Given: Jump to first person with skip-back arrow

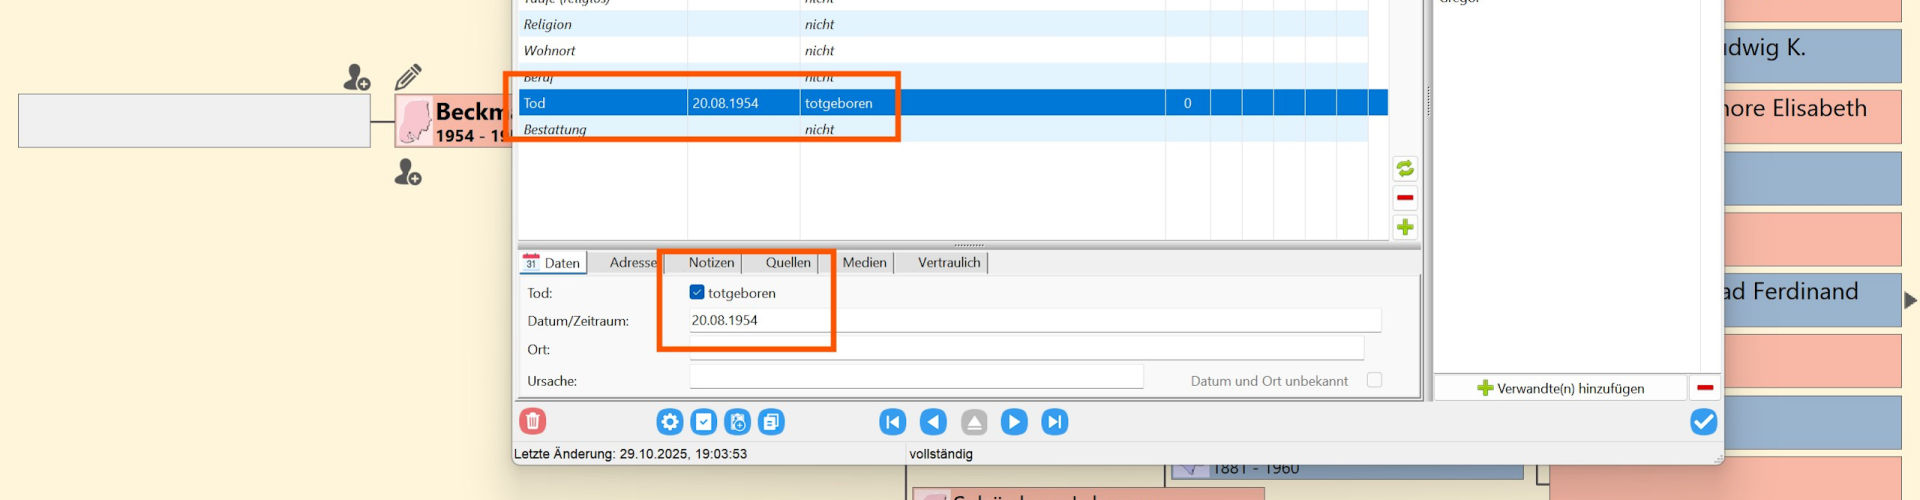Looking at the screenshot, I should pyautogui.click(x=892, y=422).
